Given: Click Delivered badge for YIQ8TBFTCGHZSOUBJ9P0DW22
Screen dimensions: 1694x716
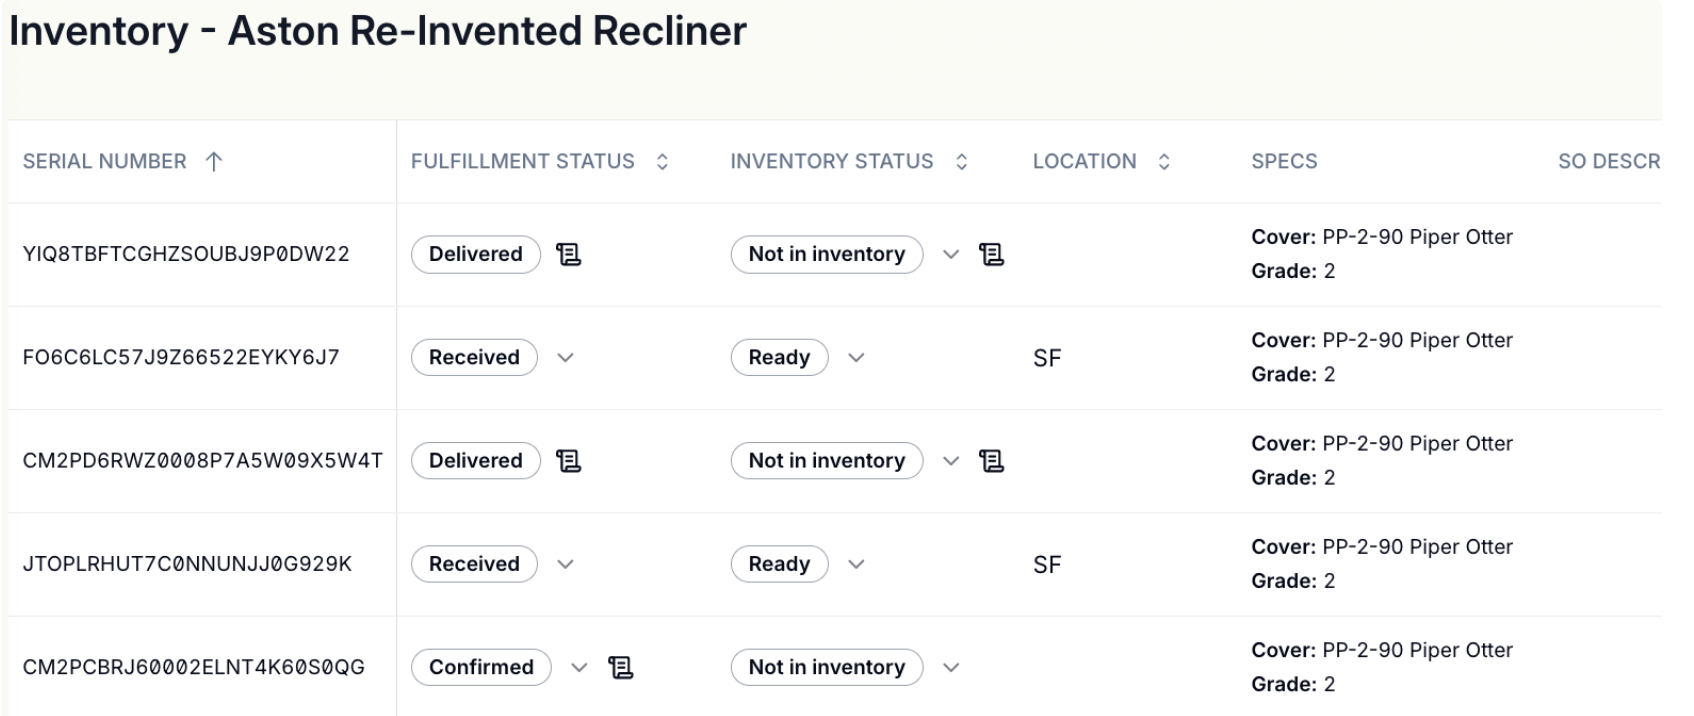Looking at the screenshot, I should [475, 255].
